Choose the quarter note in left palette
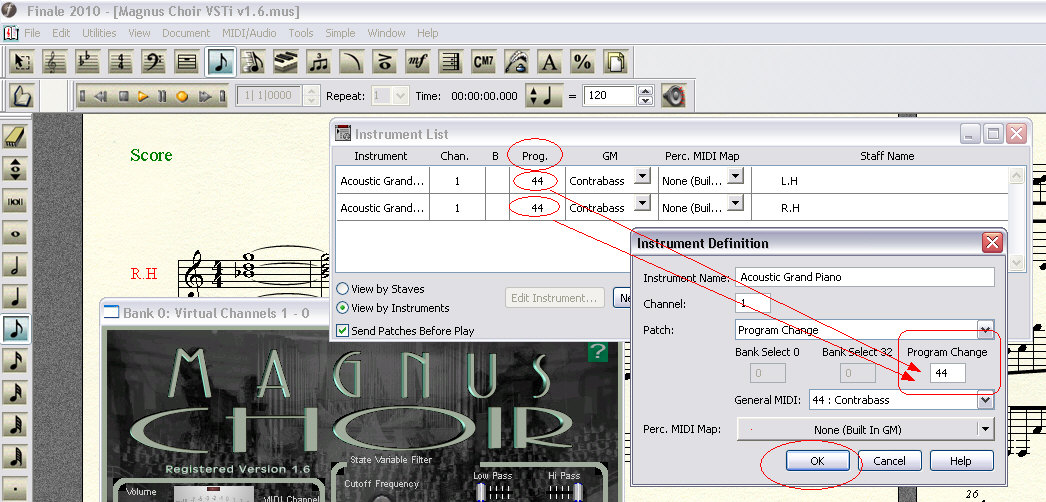Viewport: 1046px width, 502px height. tap(15, 297)
